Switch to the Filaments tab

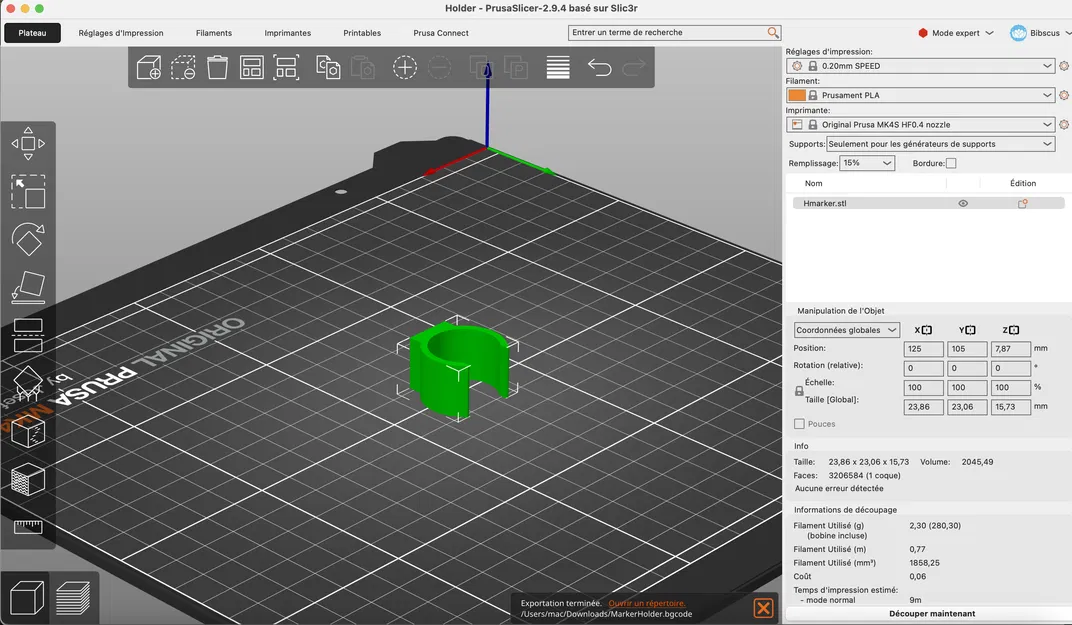pos(214,33)
